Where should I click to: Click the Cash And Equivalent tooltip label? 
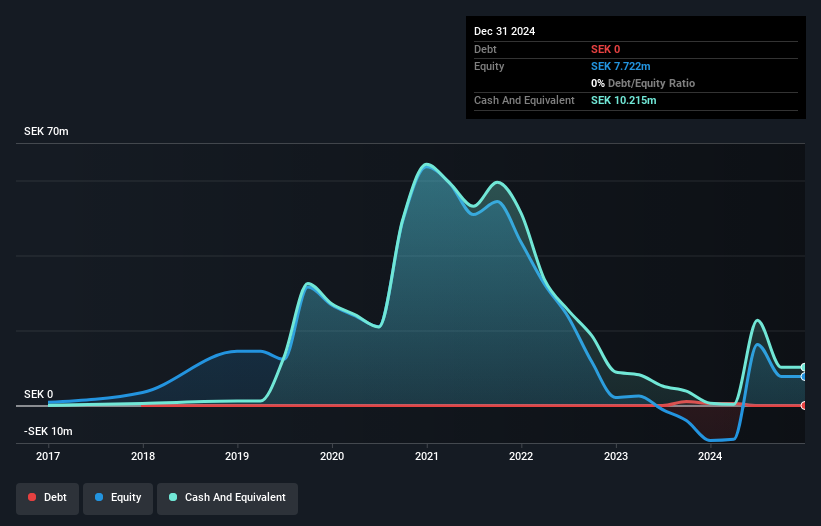coord(524,100)
